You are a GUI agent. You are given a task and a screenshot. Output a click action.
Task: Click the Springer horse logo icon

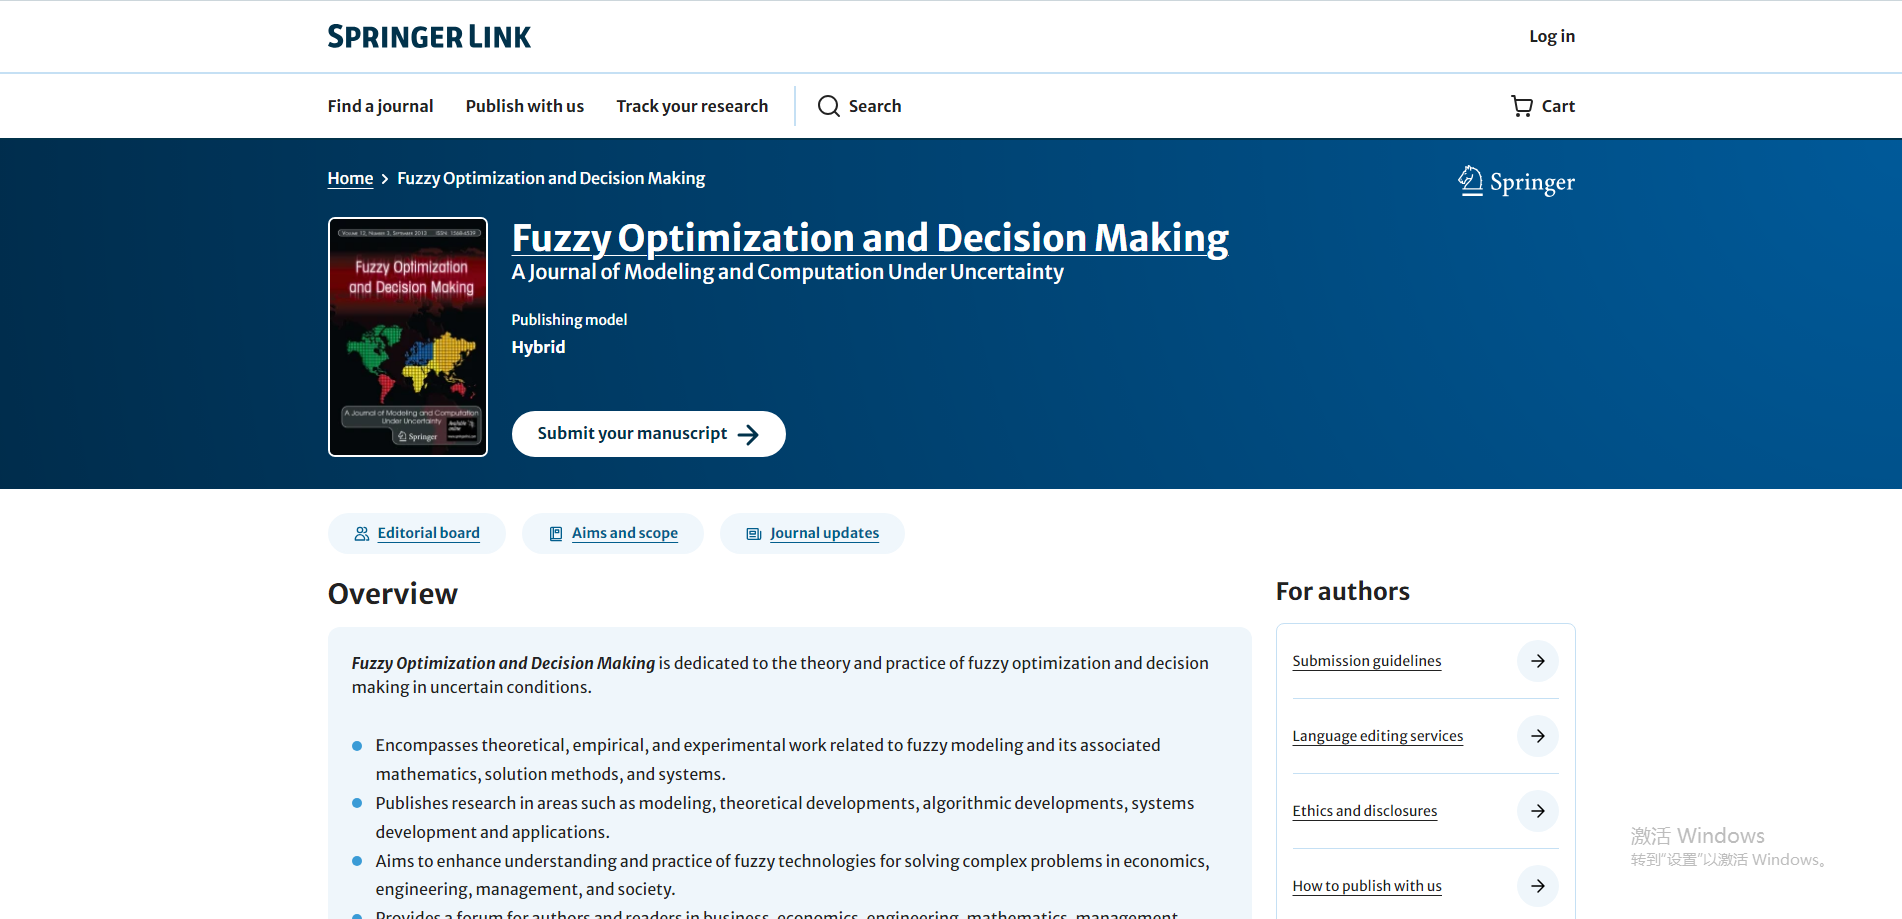pos(1470,181)
